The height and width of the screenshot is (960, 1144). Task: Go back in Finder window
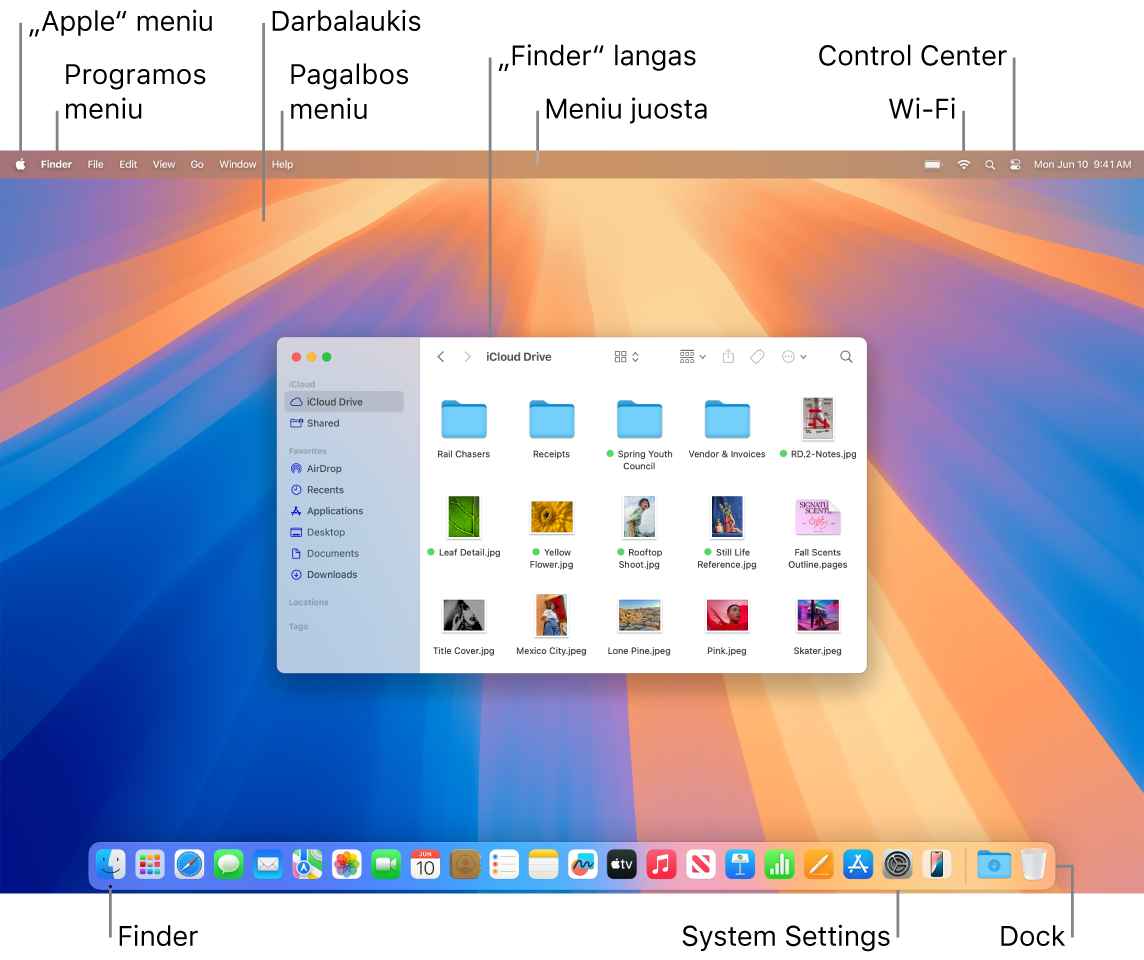coord(441,357)
